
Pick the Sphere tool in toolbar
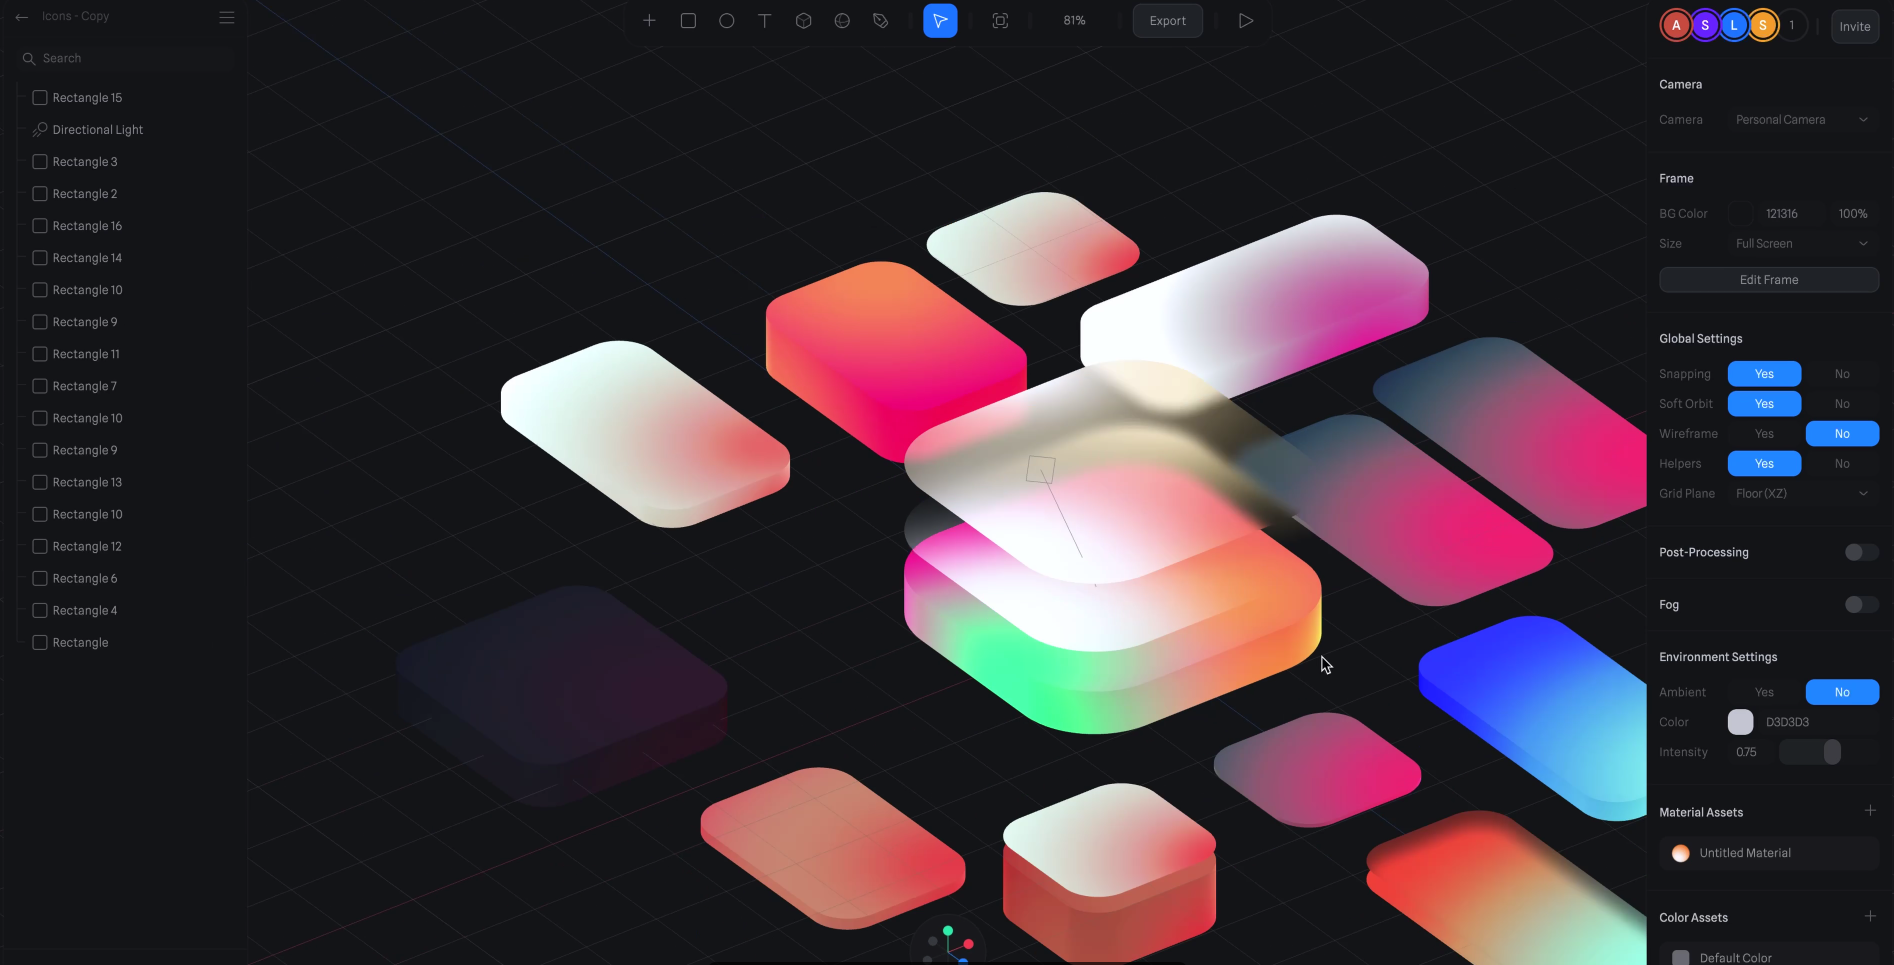(842, 21)
